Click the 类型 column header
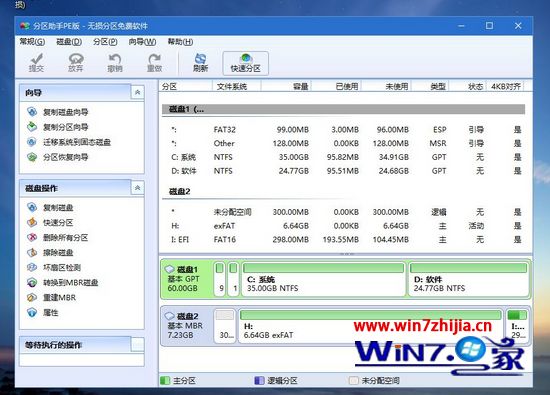550x395 pixels. (430, 86)
